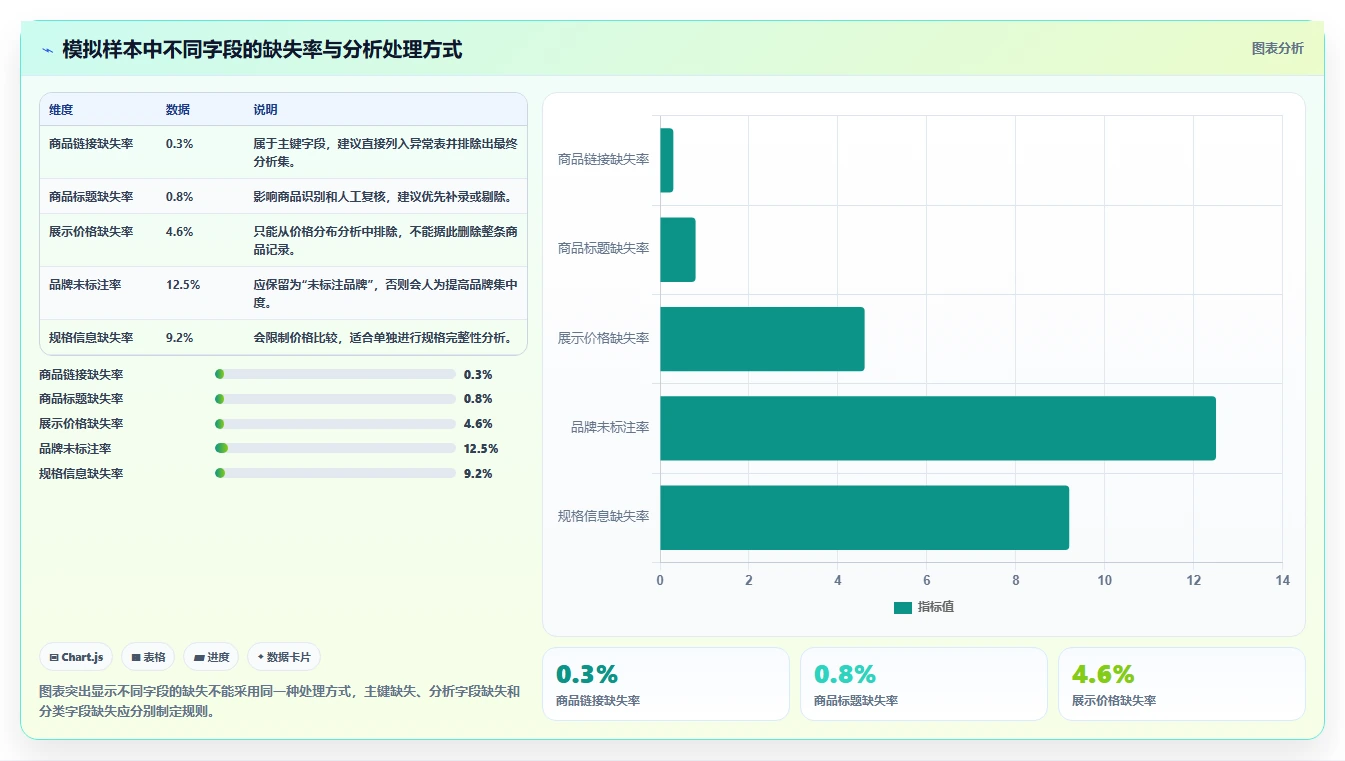Click the Chart.js tag chip

pos(76,657)
